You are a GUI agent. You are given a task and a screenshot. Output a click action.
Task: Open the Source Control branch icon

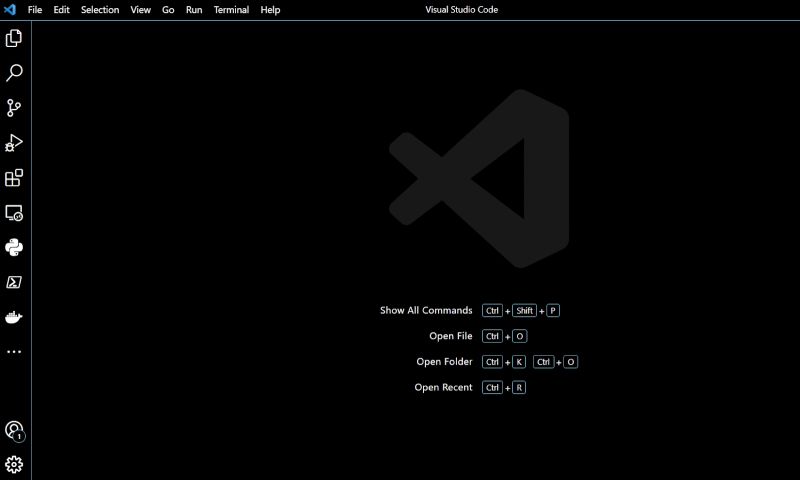tap(14, 108)
